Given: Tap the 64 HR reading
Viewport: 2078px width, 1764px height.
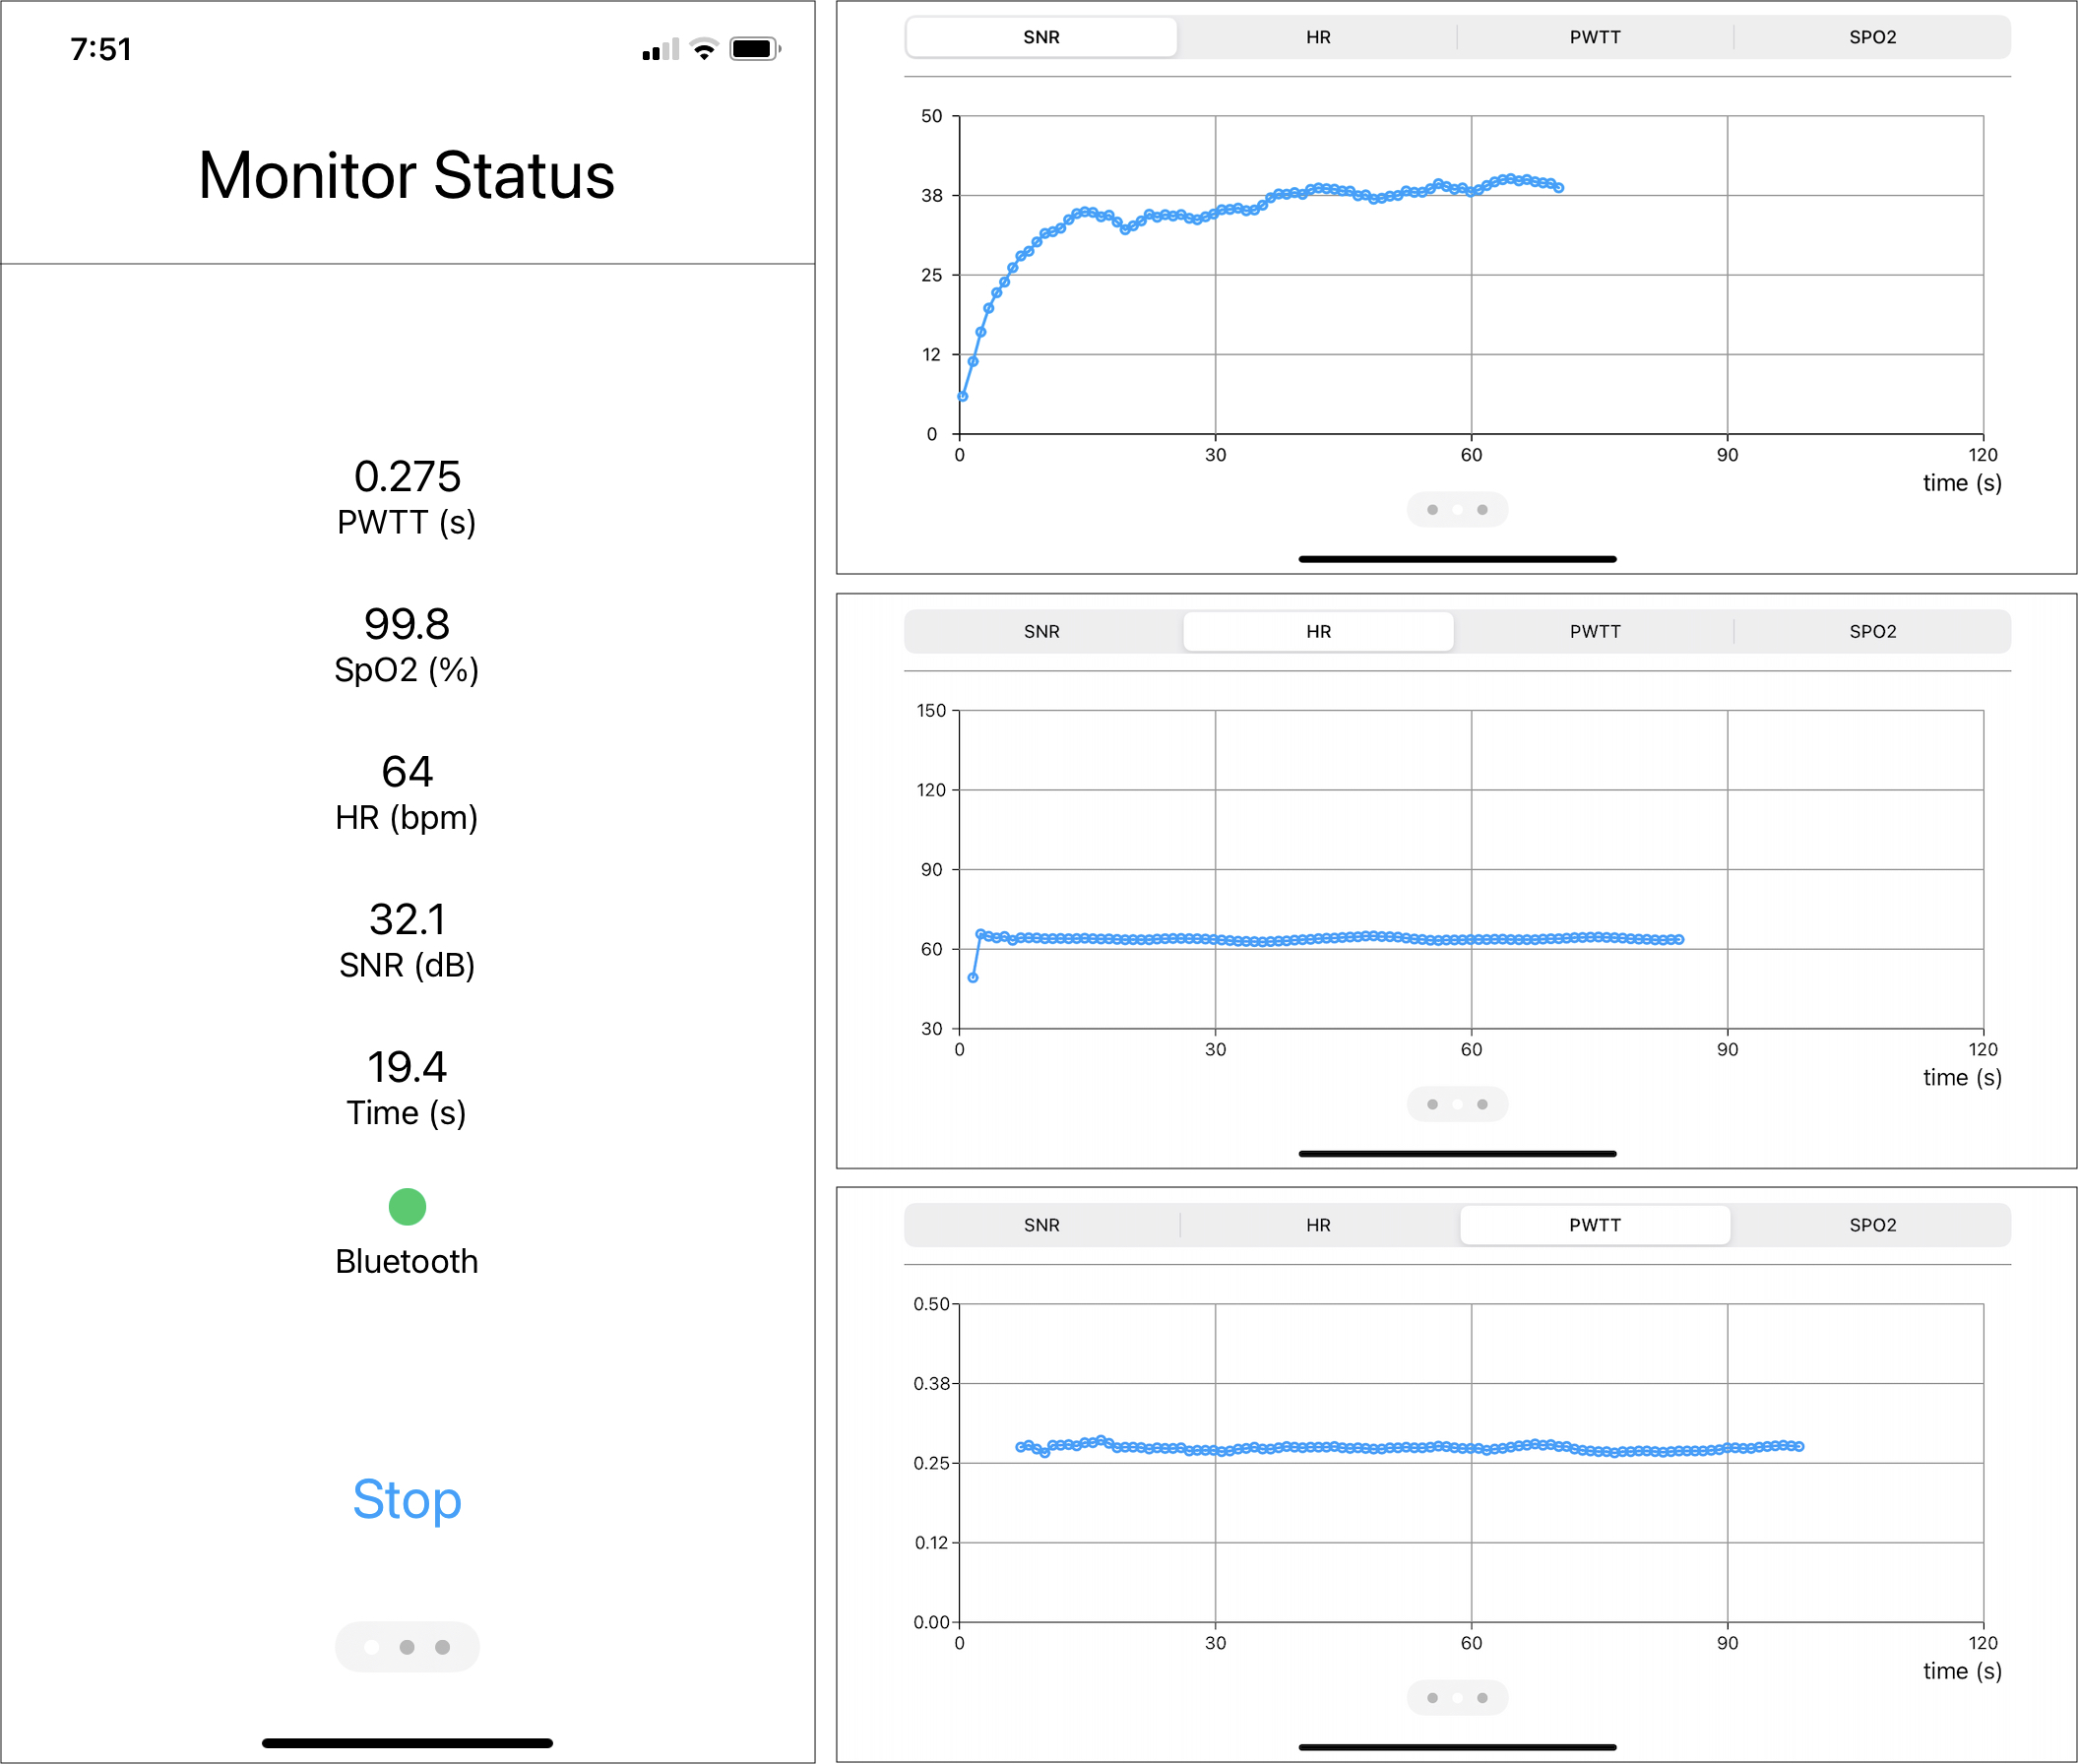Looking at the screenshot, I should tap(407, 772).
